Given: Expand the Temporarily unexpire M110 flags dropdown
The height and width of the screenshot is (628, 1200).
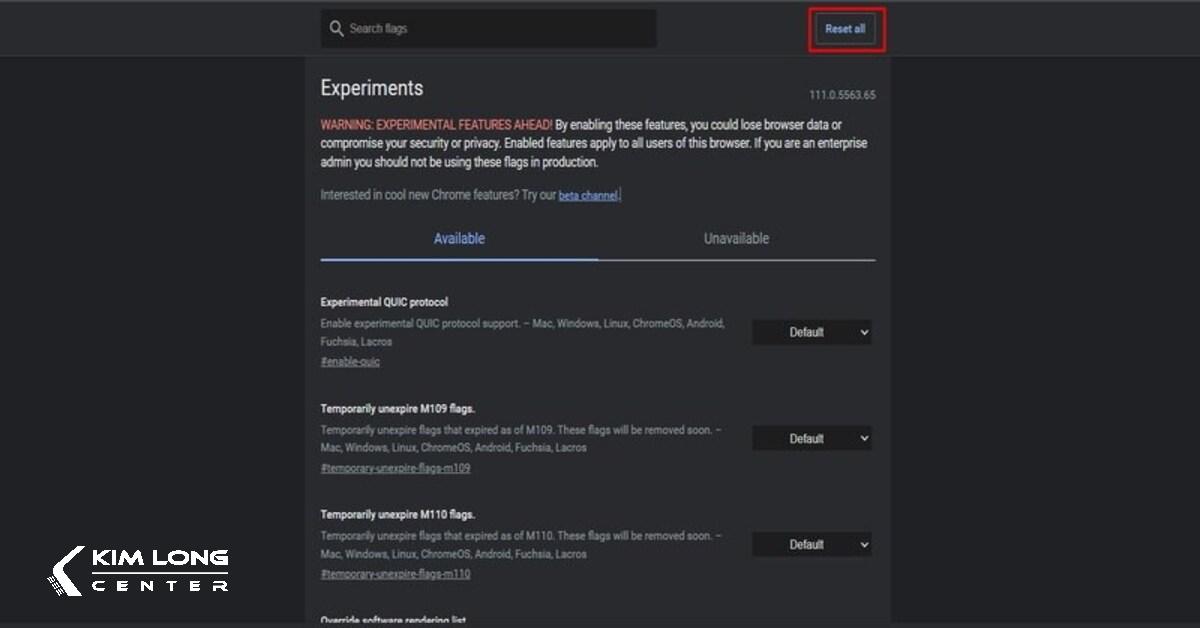Looking at the screenshot, I should (x=811, y=545).
